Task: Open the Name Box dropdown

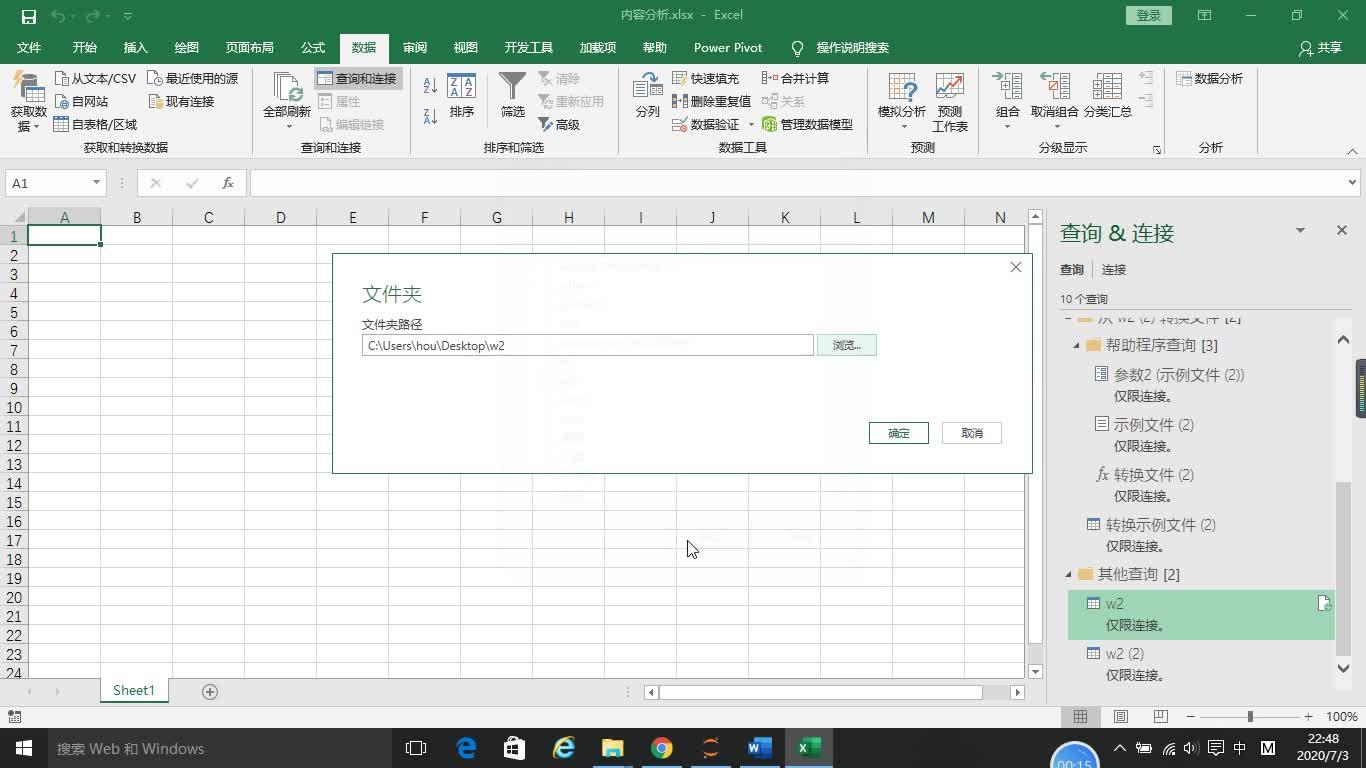Action: pyautogui.click(x=95, y=183)
